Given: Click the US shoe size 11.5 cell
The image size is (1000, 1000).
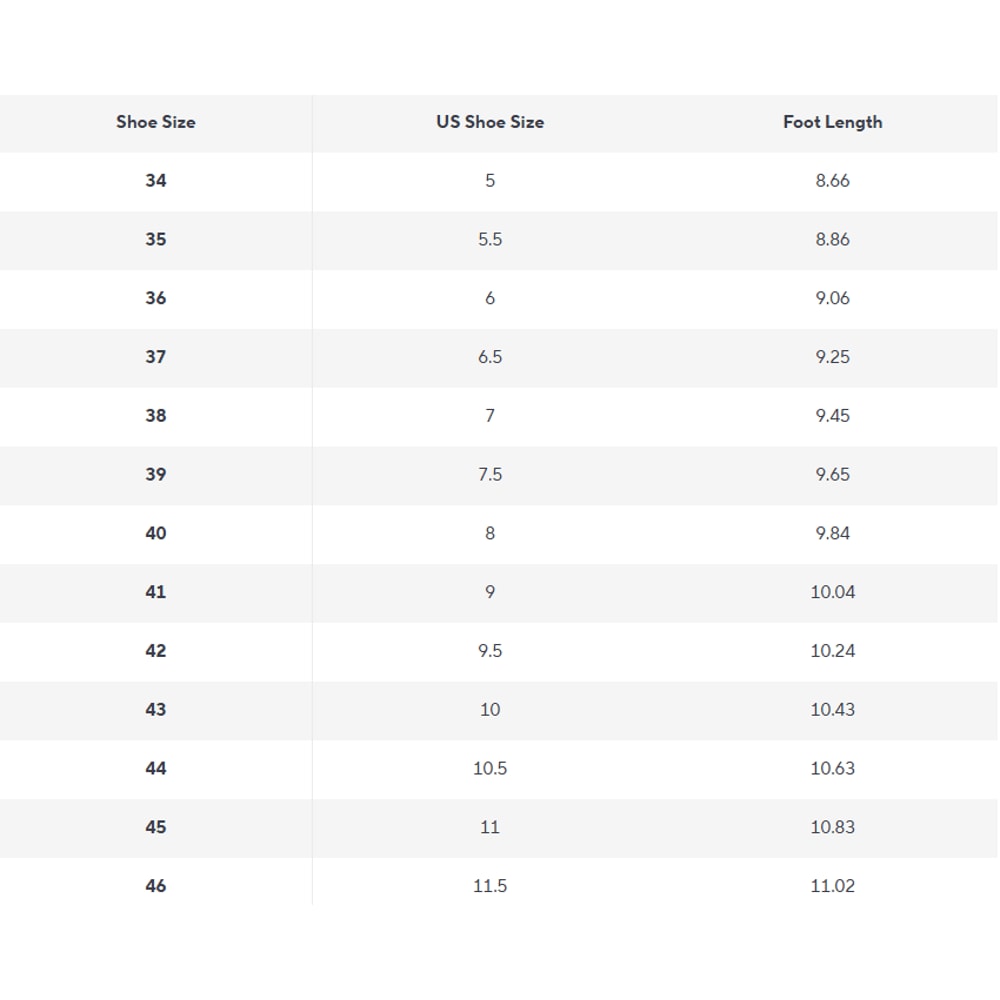Looking at the screenshot, I should click(490, 886).
